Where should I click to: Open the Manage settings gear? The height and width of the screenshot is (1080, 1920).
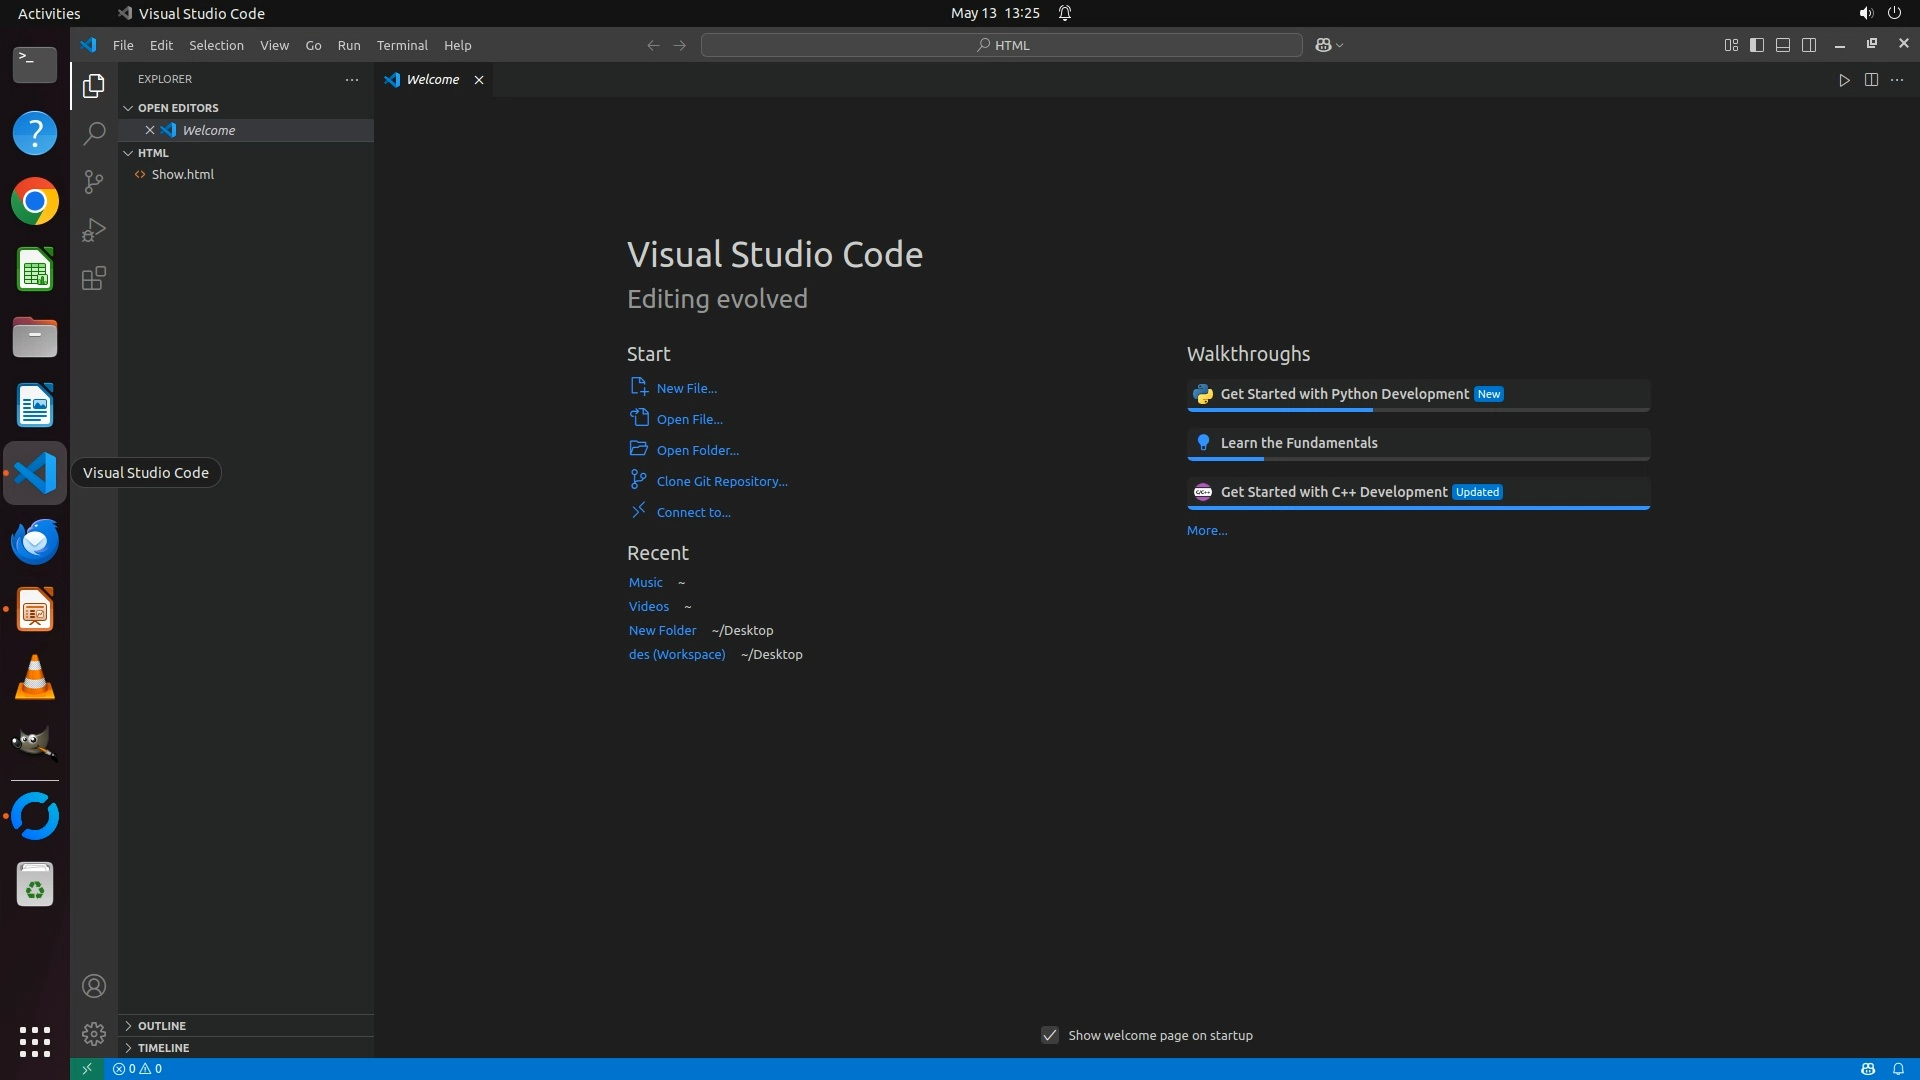tap(94, 1033)
